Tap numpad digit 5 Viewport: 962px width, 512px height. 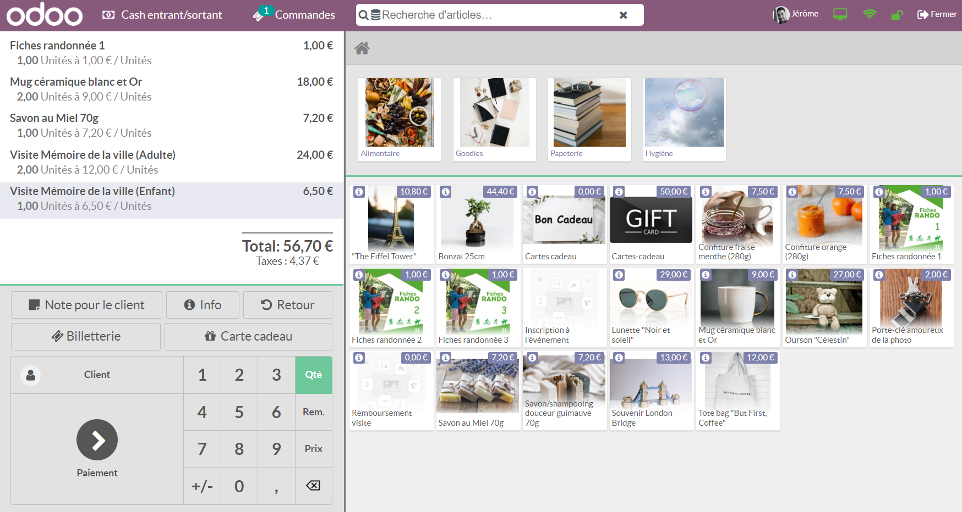pyautogui.click(x=239, y=412)
